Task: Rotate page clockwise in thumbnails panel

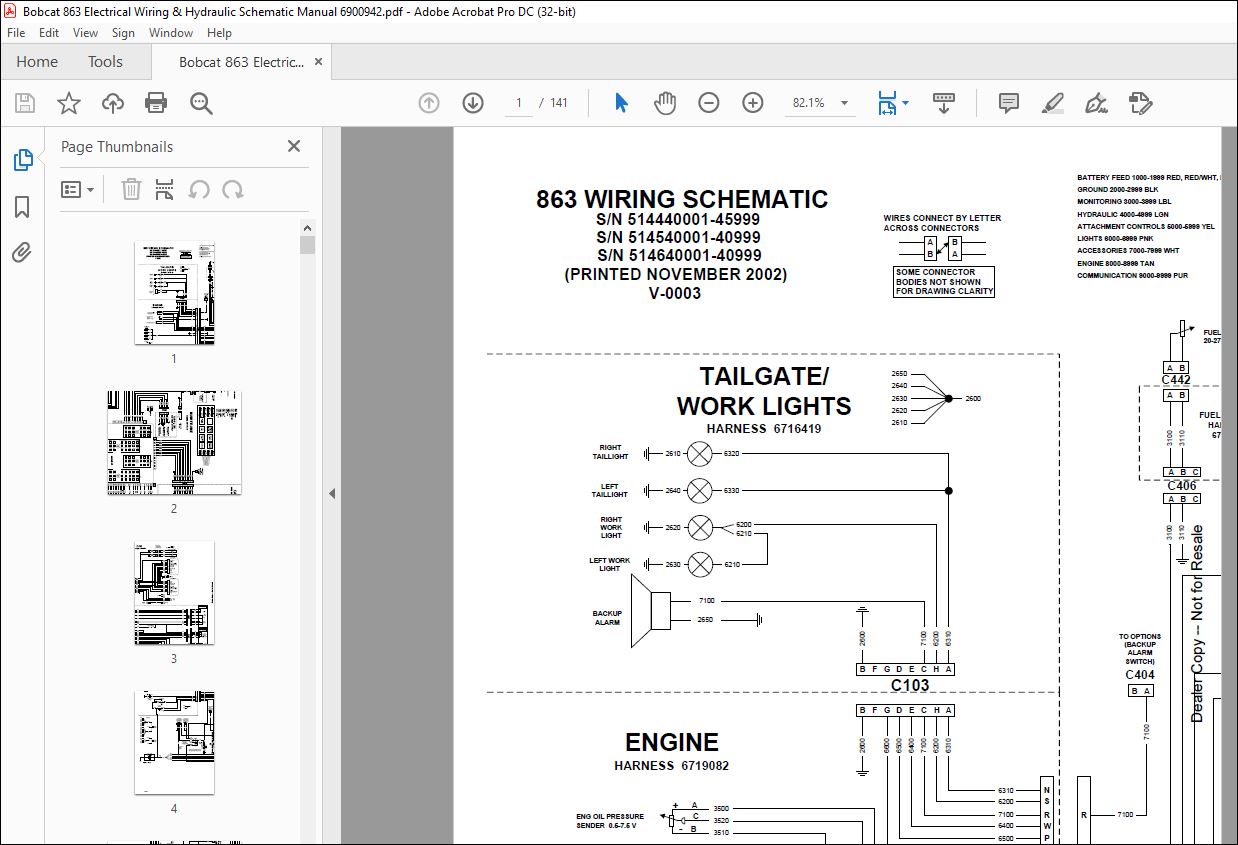Action: 233,189
